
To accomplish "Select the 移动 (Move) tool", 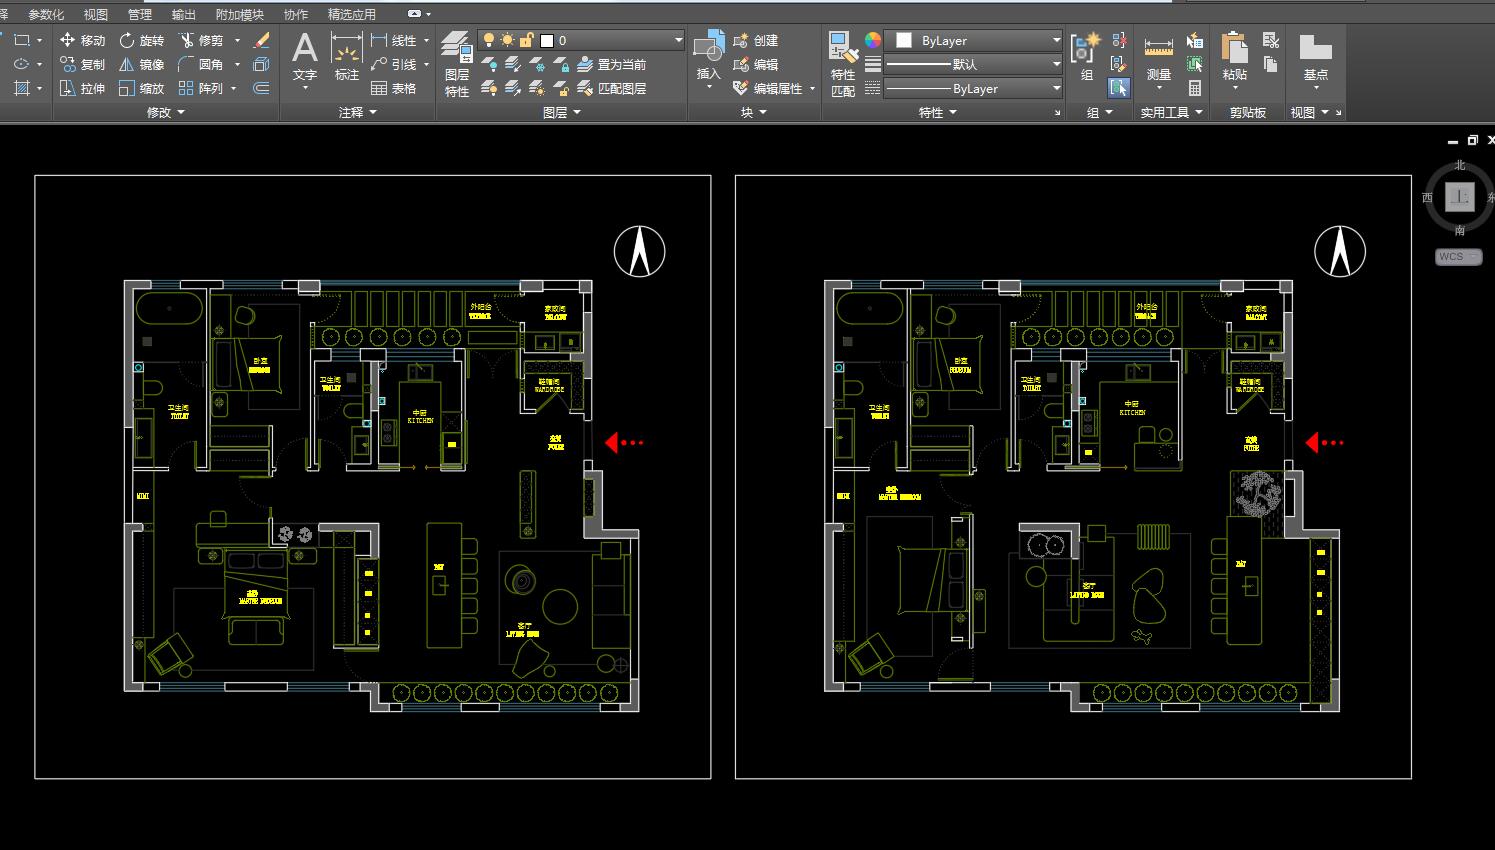I will 82,40.
